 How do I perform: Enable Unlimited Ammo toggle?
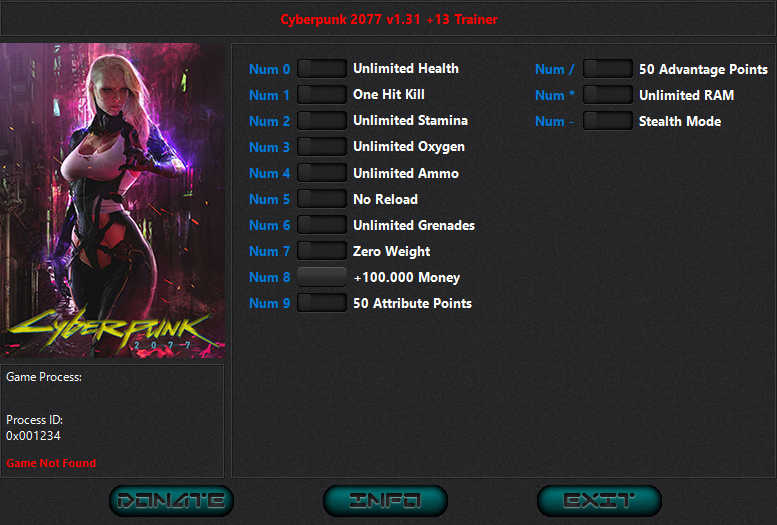pos(322,173)
